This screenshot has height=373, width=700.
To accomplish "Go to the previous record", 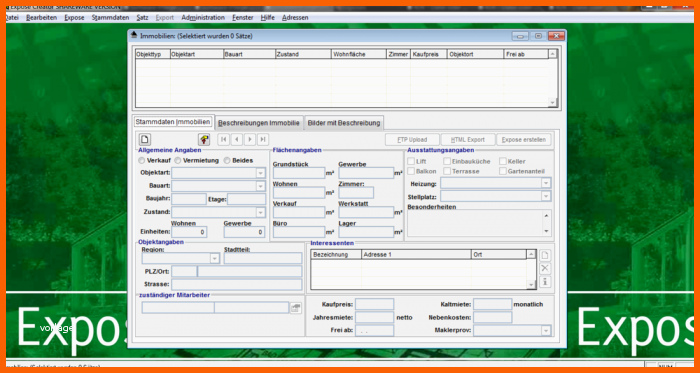I will pos(237,140).
